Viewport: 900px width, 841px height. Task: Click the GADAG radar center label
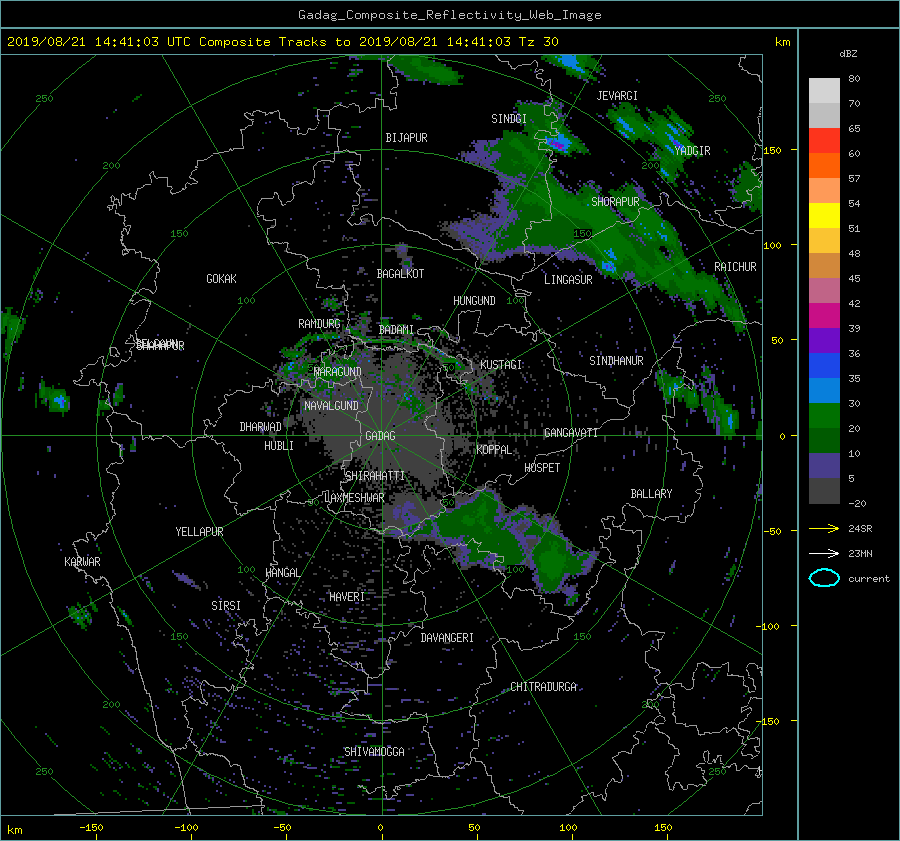381,436
